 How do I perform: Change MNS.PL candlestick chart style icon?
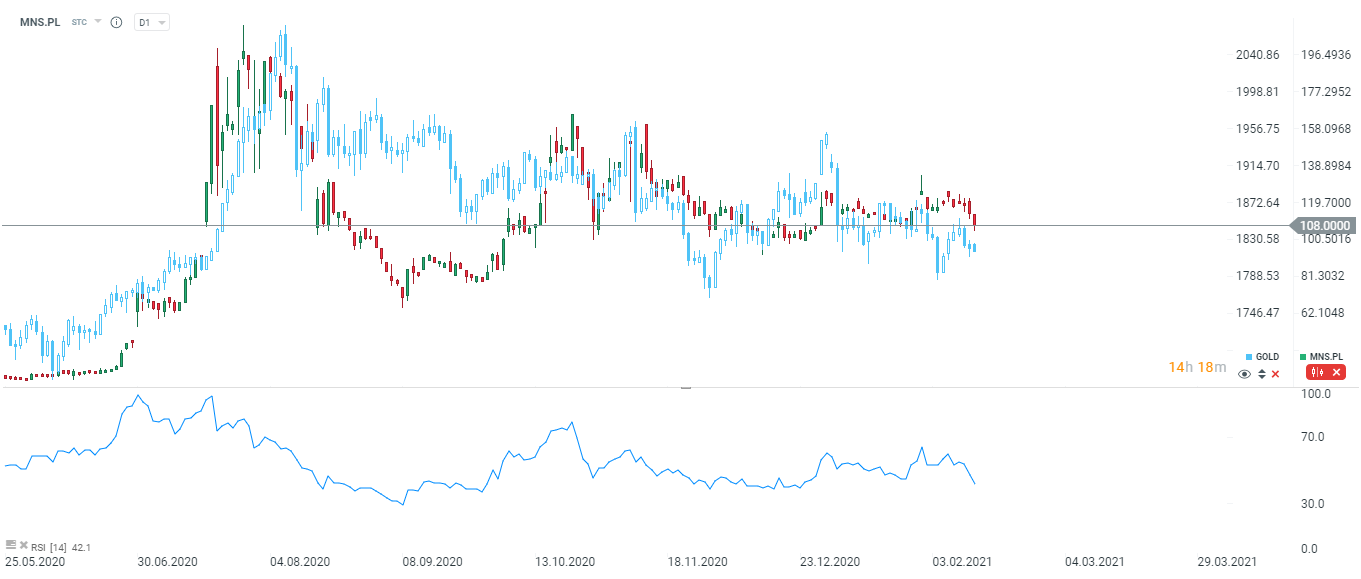tap(1317, 373)
